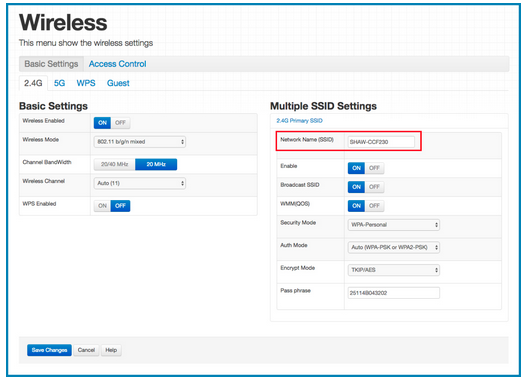The width and height of the screenshot is (526, 382).
Task: Switch to the WPS tab
Action: pos(86,83)
